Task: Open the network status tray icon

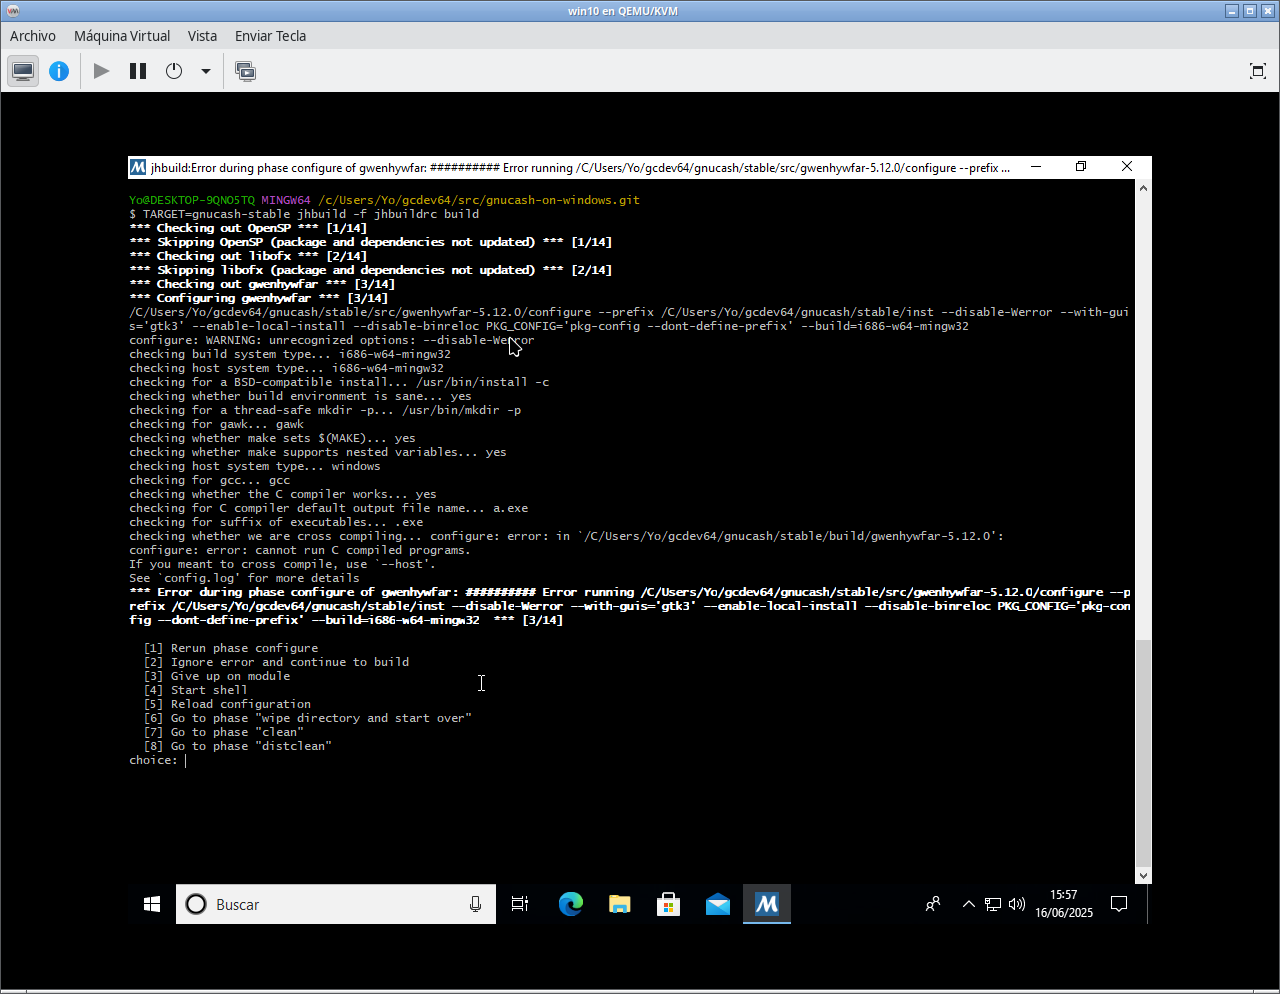Action: 992,904
